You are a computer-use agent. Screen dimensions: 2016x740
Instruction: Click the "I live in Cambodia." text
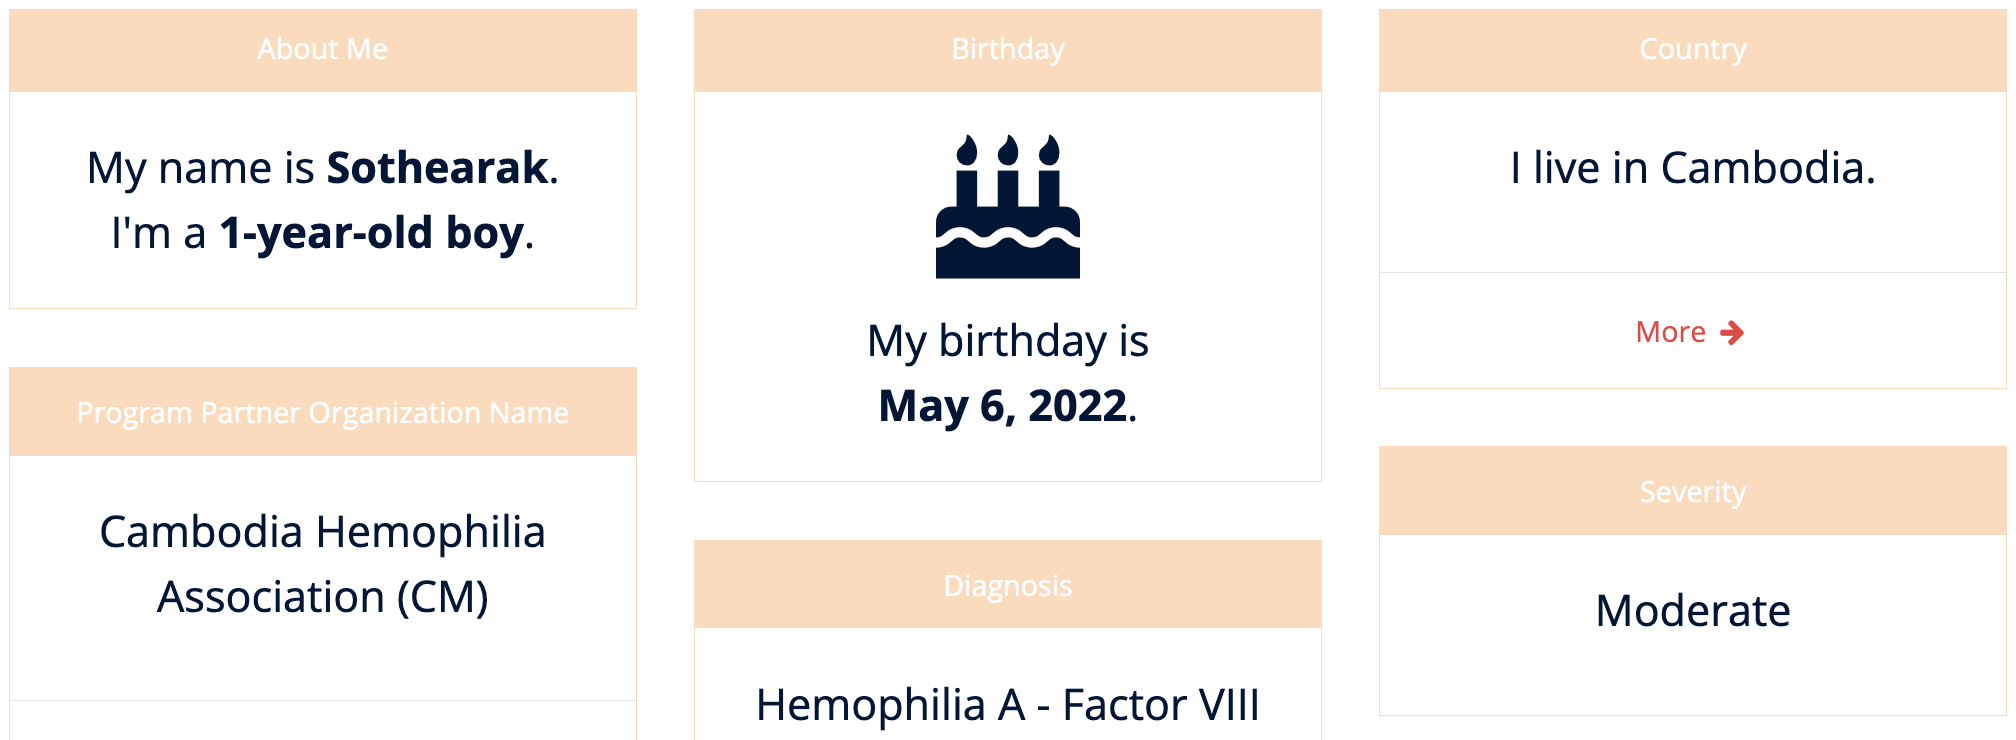point(1692,168)
